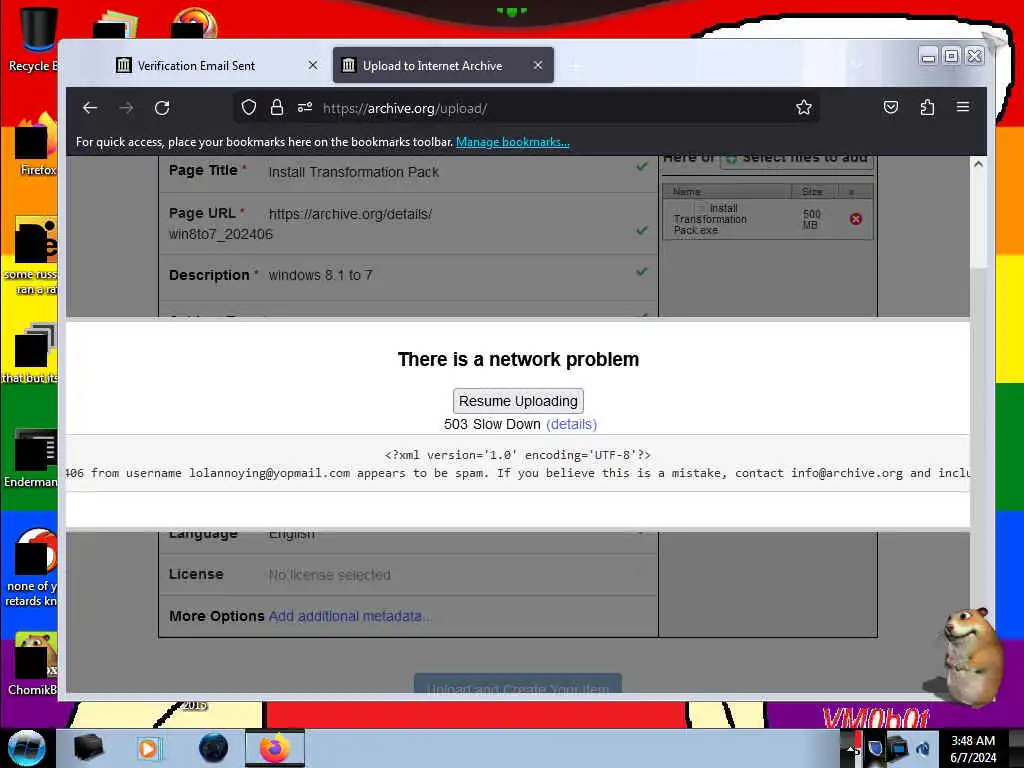Open the ChomikBox desktop icon
This screenshot has height=768, width=1024.
tap(33, 665)
